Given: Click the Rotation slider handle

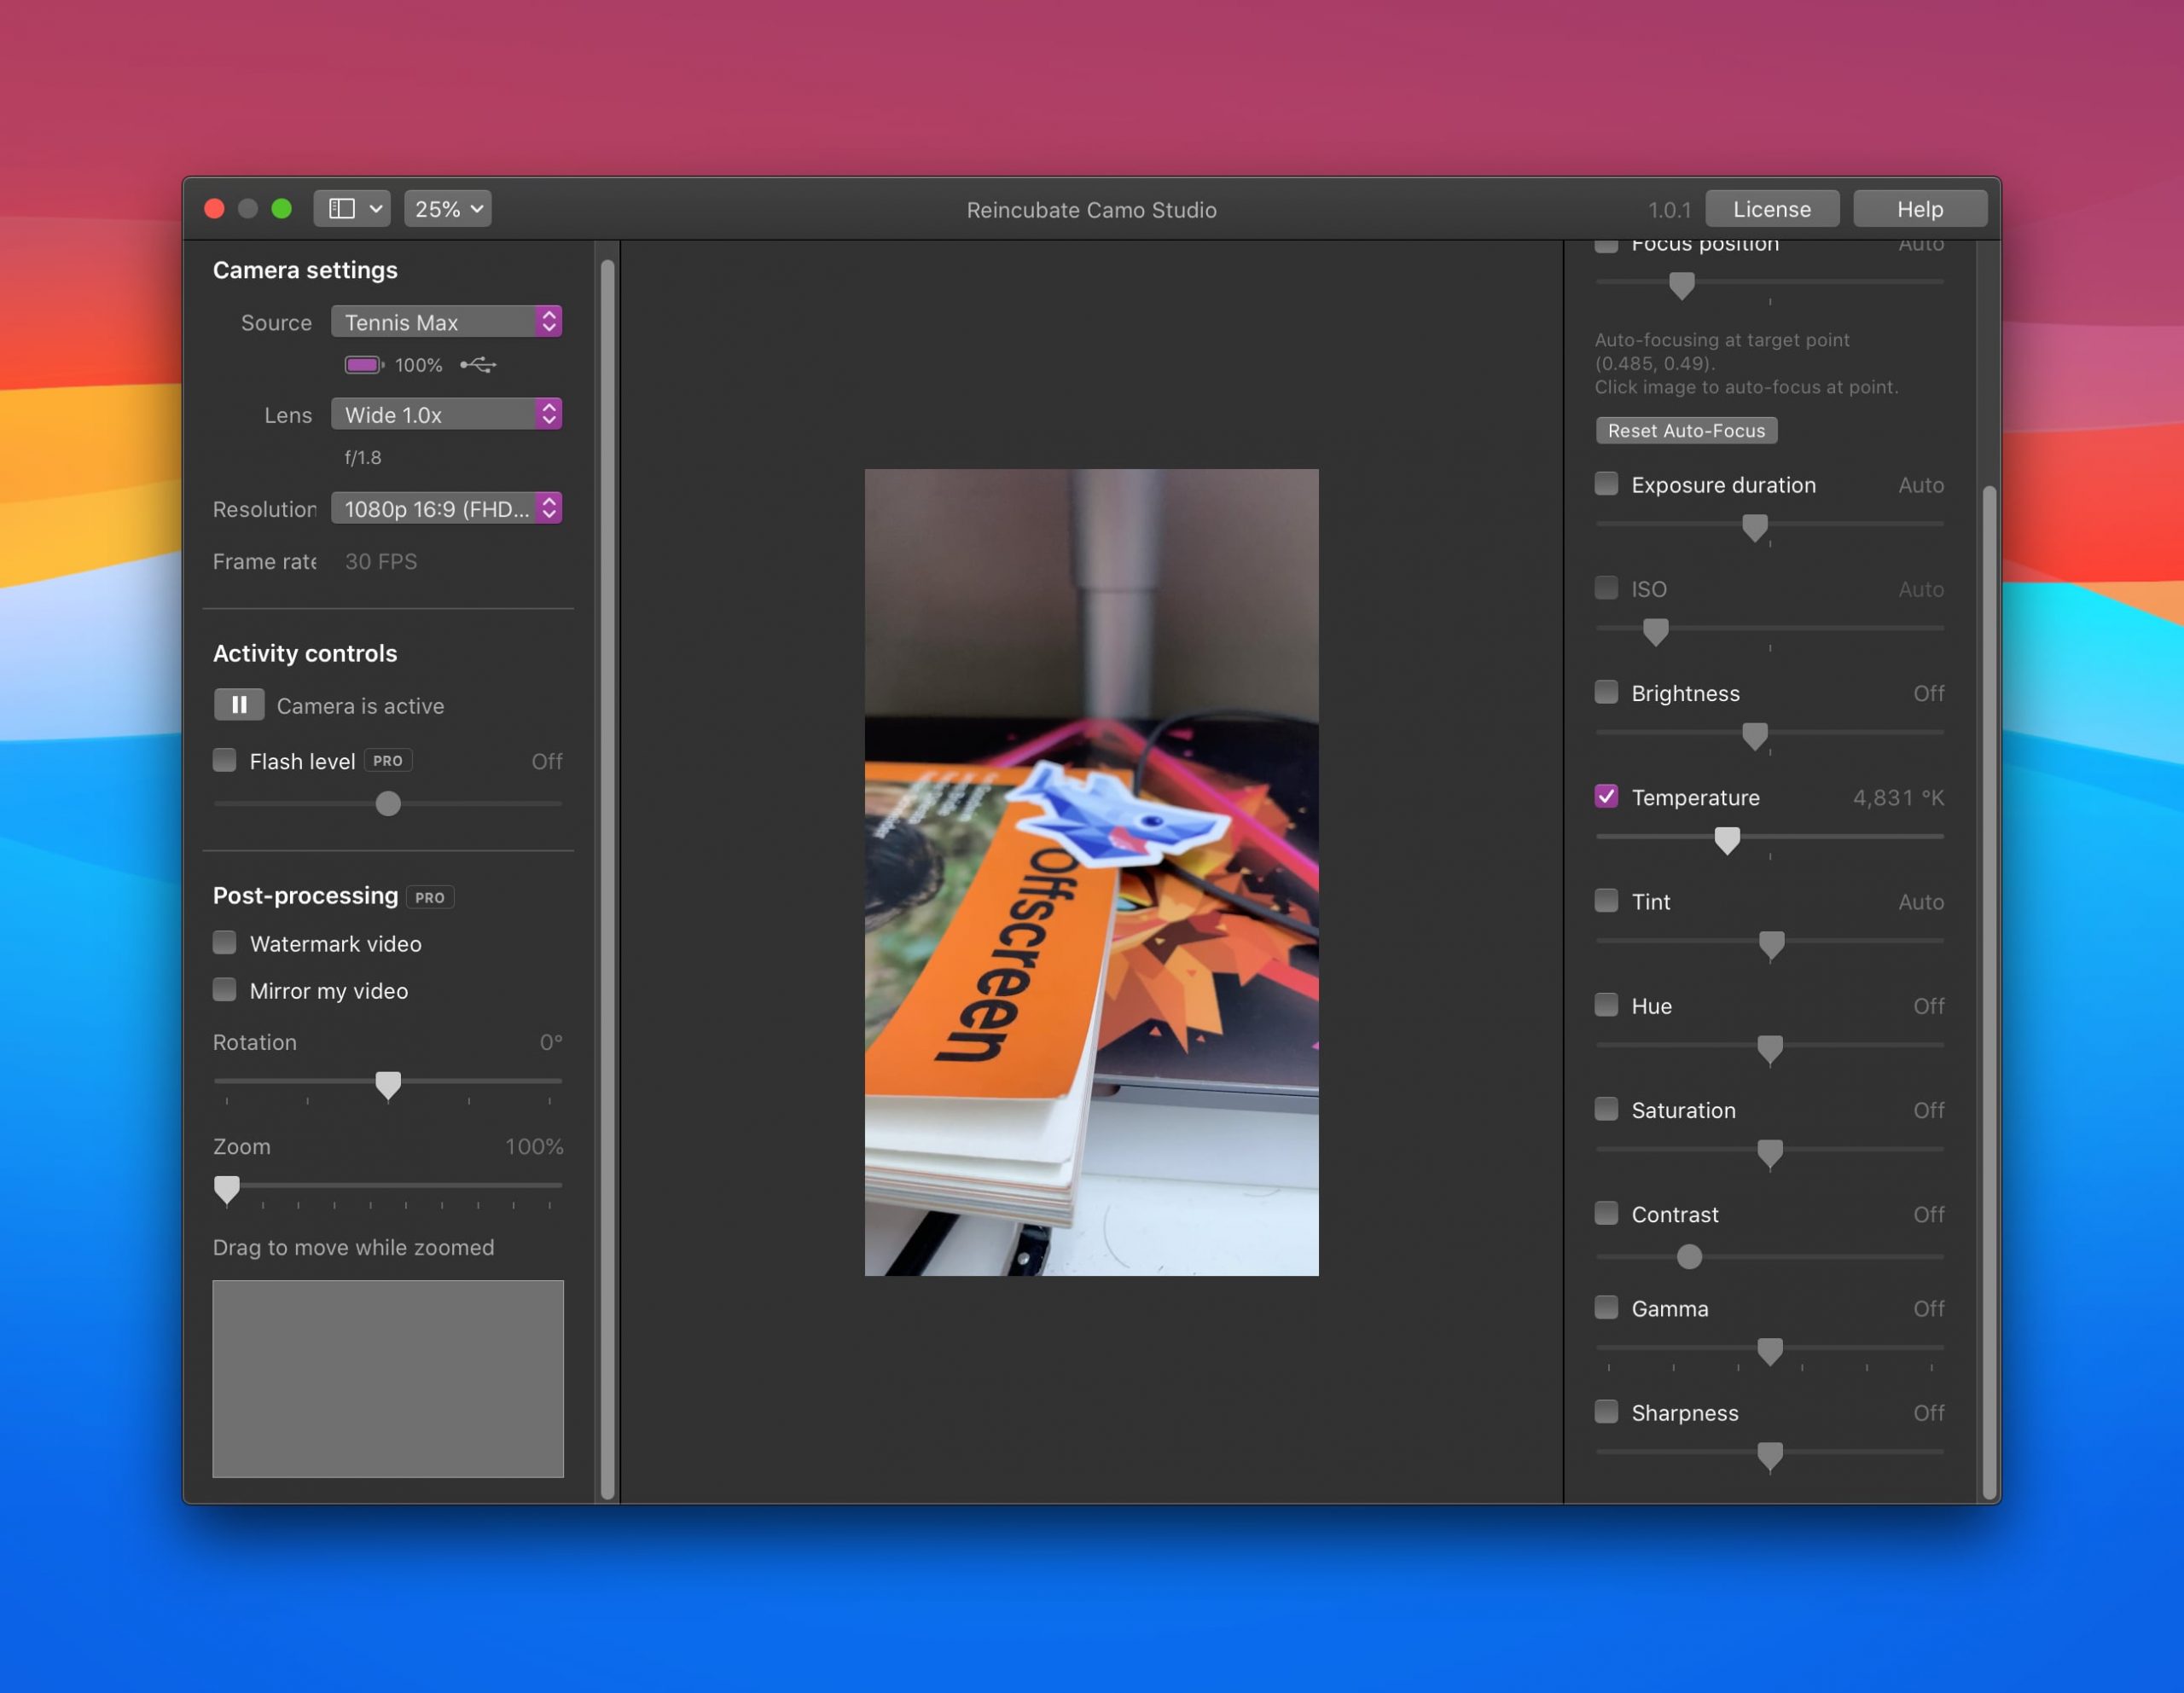Looking at the screenshot, I should tap(388, 1084).
